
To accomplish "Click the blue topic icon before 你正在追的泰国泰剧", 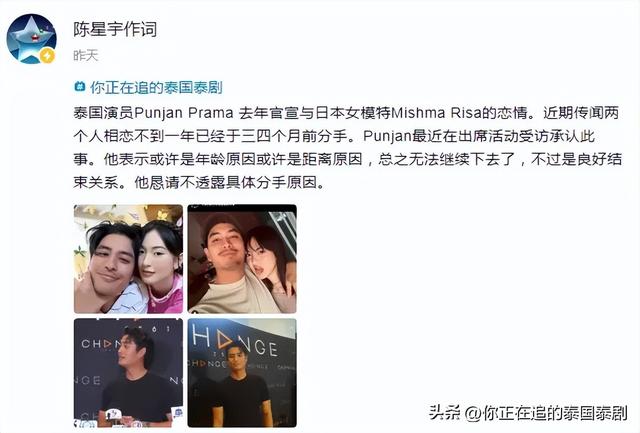I will 80,87.
